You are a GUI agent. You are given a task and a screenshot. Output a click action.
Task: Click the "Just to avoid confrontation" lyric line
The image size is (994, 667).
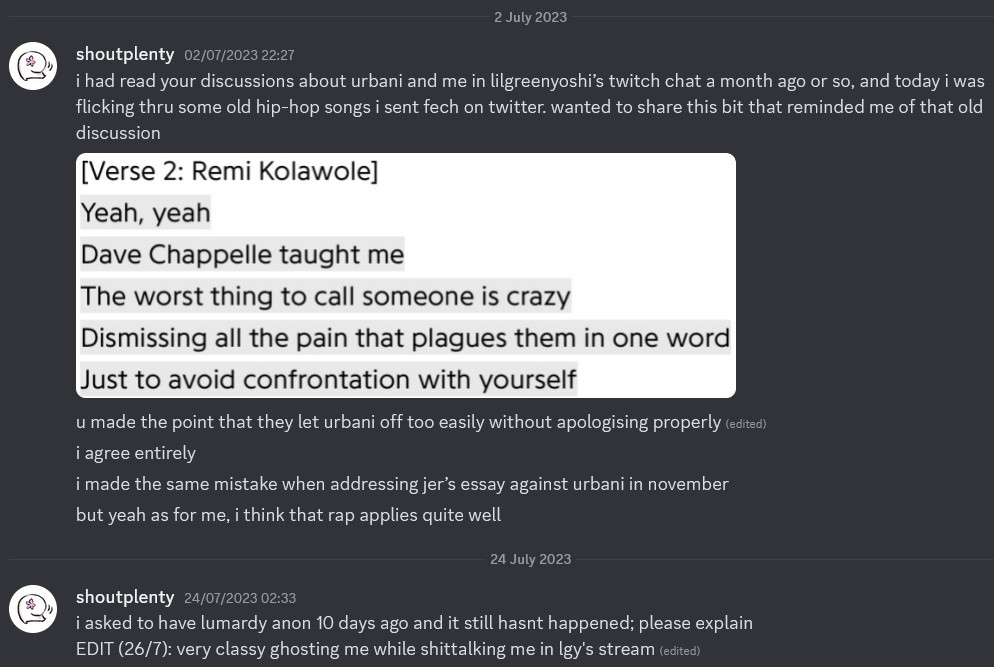point(328,380)
